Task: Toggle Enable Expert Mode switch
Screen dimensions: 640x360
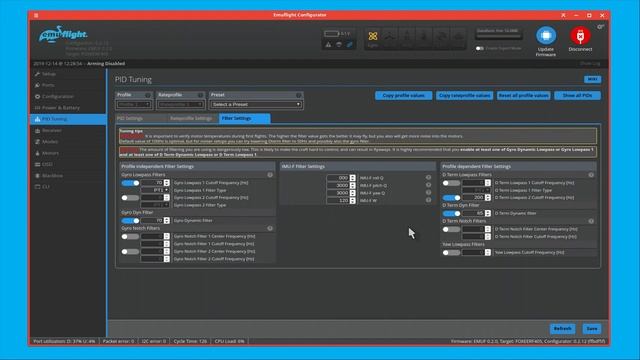Action: click(x=480, y=48)
